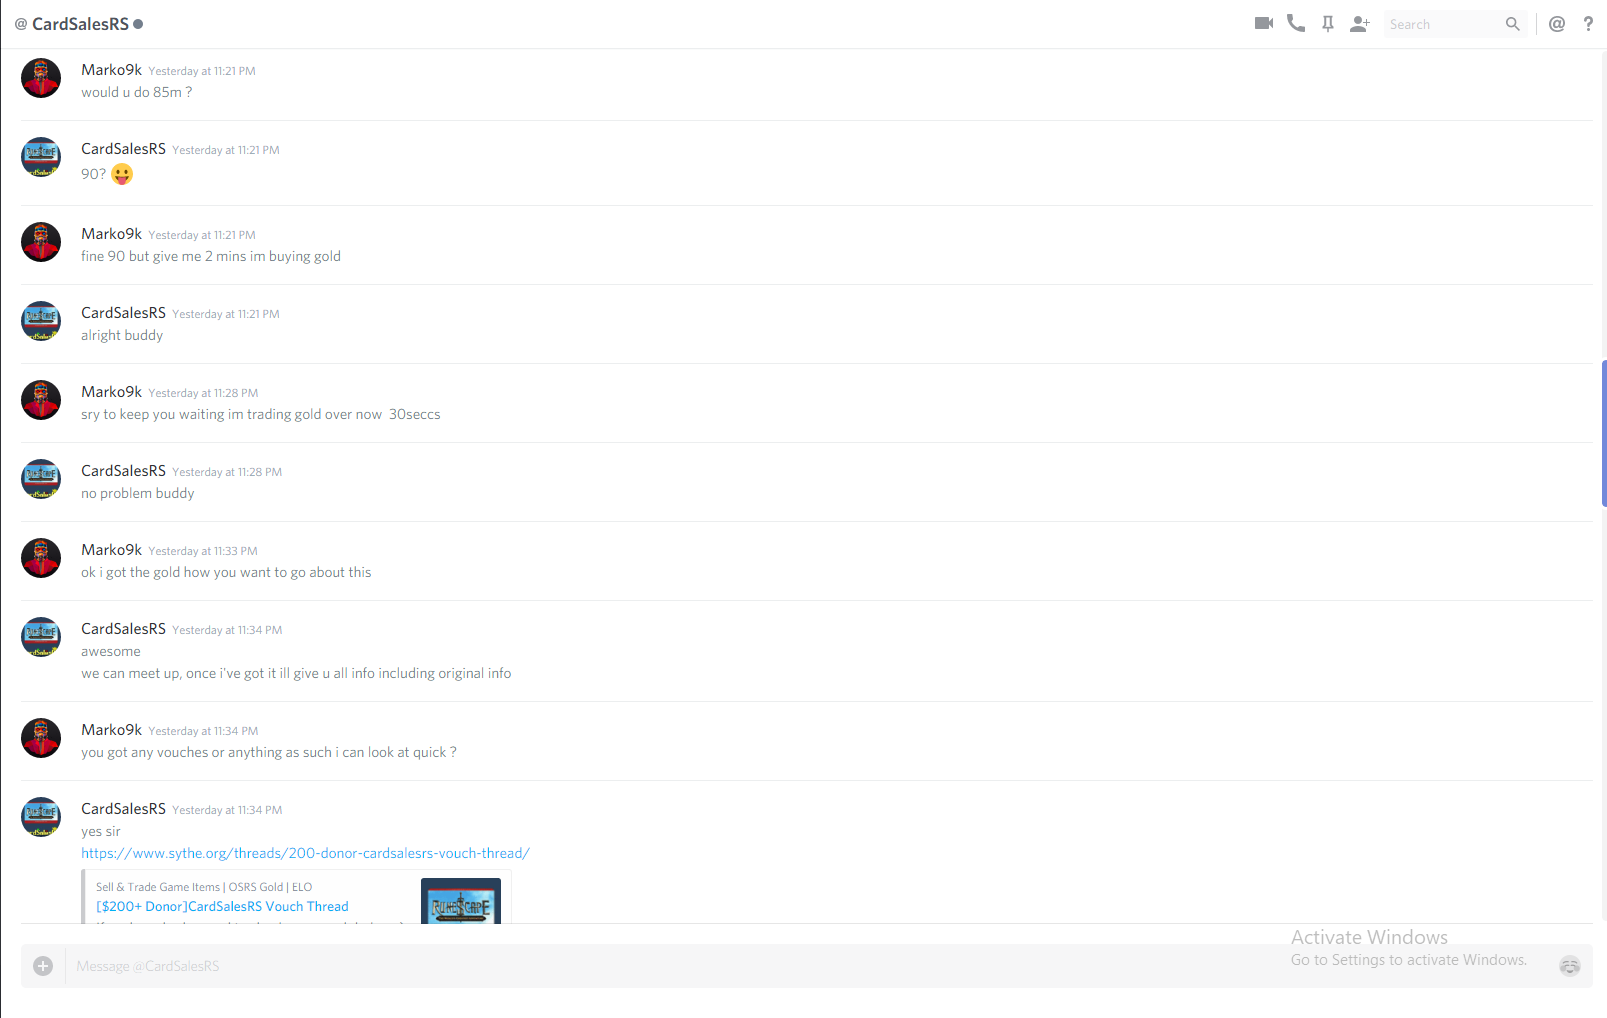This screenshot has height=1018, width=1607.
Task: Click username Marko9k above 'would u do 85m ?'
Action: click(x=111, y=70)
